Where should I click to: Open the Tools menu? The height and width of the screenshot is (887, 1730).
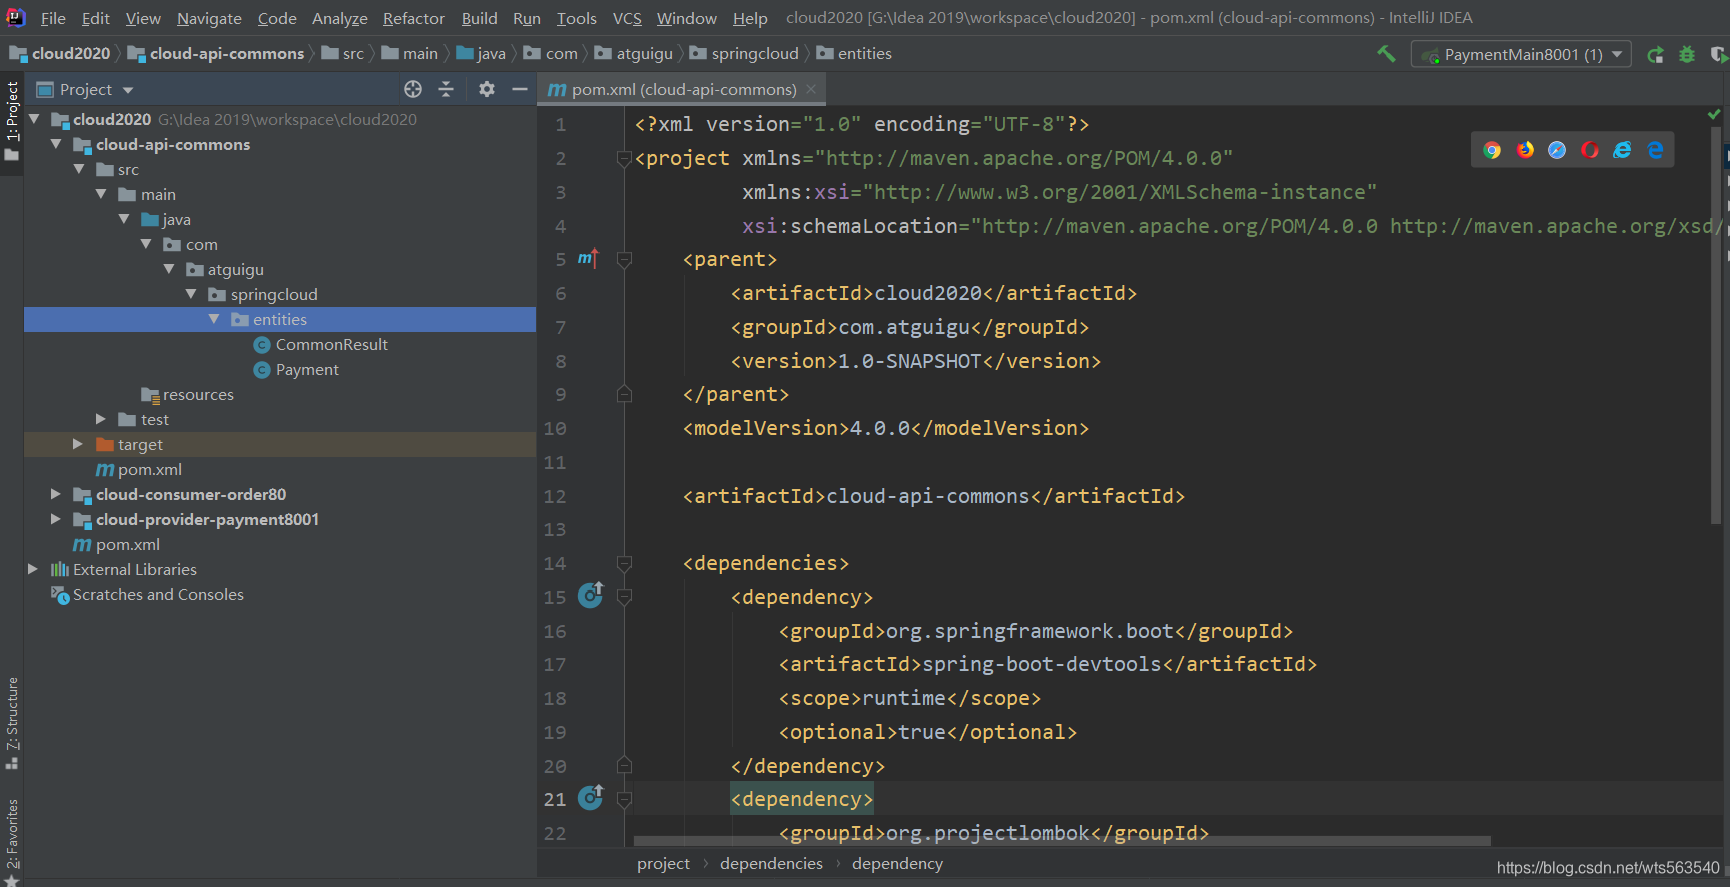[x=576, y=18]
